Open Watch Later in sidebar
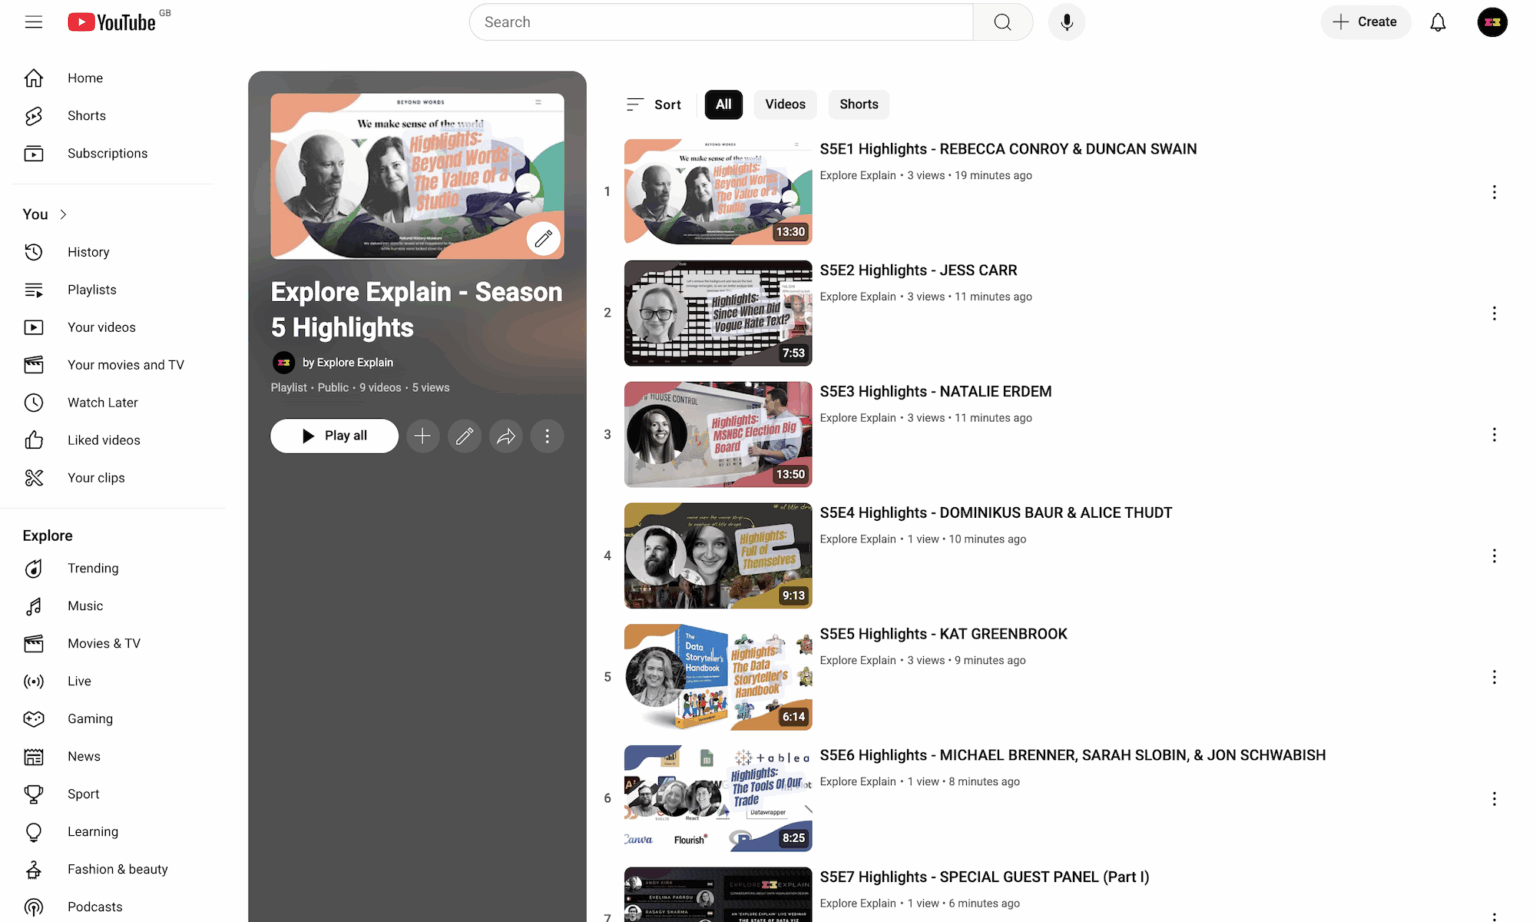This screenshot has width=1536, height=922. (102, 402)
